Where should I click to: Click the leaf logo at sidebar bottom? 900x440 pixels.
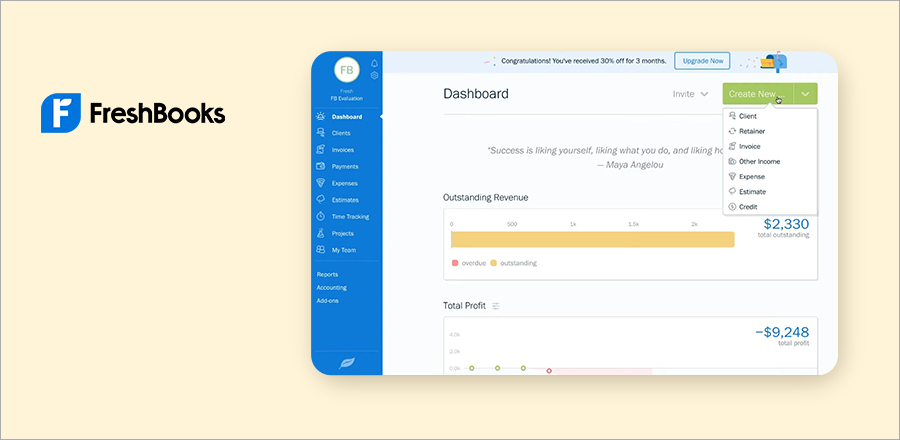347,363
